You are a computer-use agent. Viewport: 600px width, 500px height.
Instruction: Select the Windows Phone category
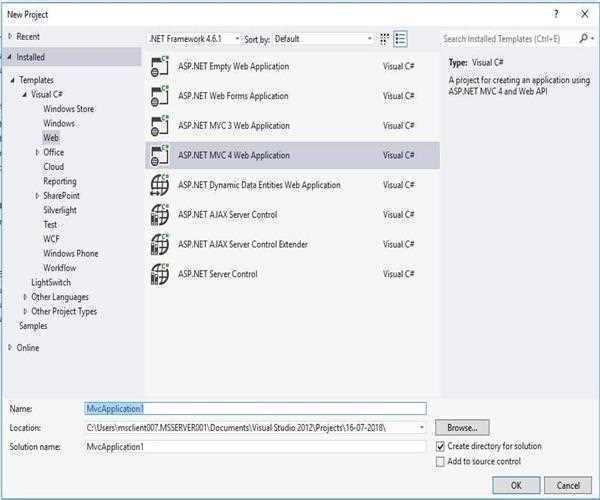pyautogui.click(x=70, y=254)
